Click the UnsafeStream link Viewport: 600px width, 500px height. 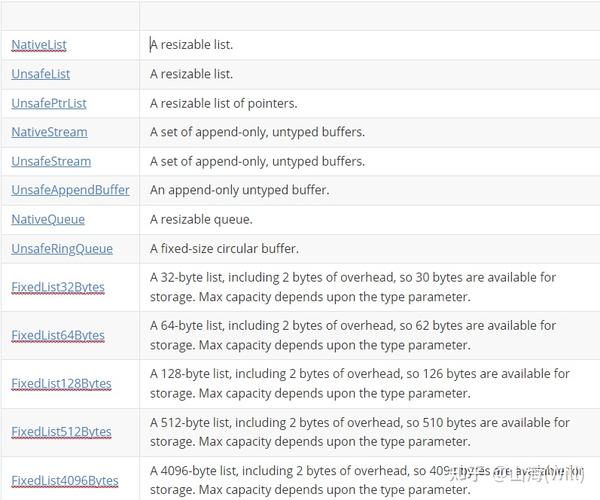point(51,161)
